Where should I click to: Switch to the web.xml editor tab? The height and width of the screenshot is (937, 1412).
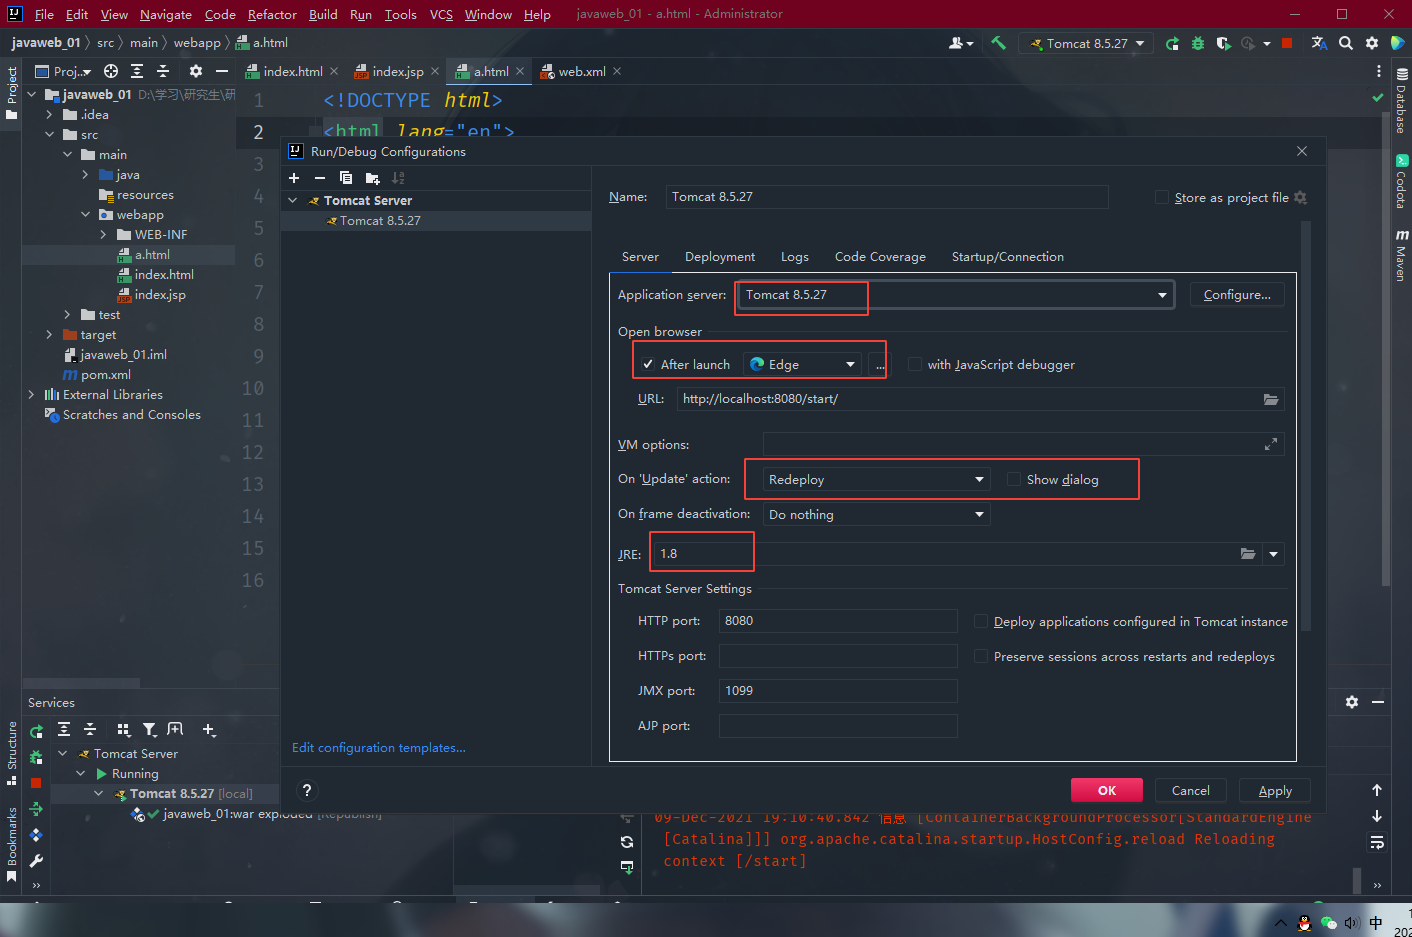(x=580, y=71)
